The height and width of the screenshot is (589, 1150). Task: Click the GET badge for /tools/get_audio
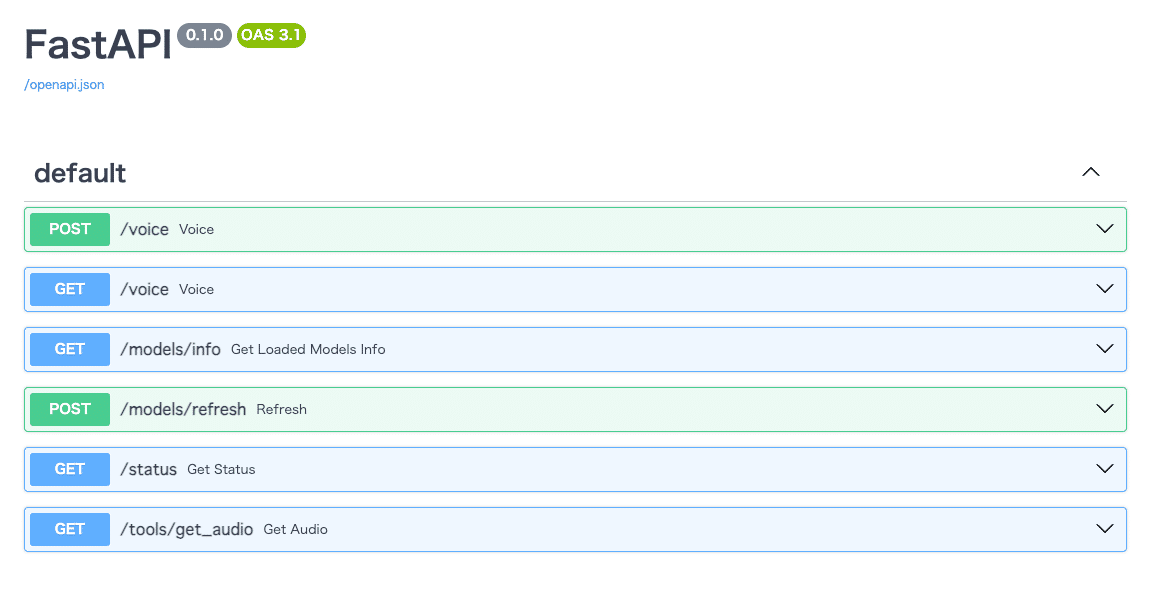[70, 530]
